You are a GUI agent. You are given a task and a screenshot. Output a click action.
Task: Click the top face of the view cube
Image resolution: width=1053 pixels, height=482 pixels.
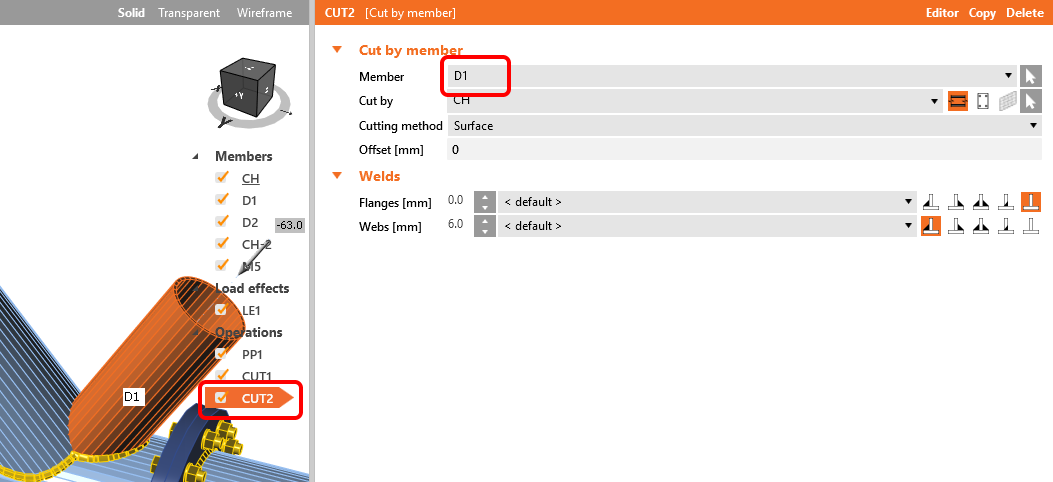(x=249, y=68)
